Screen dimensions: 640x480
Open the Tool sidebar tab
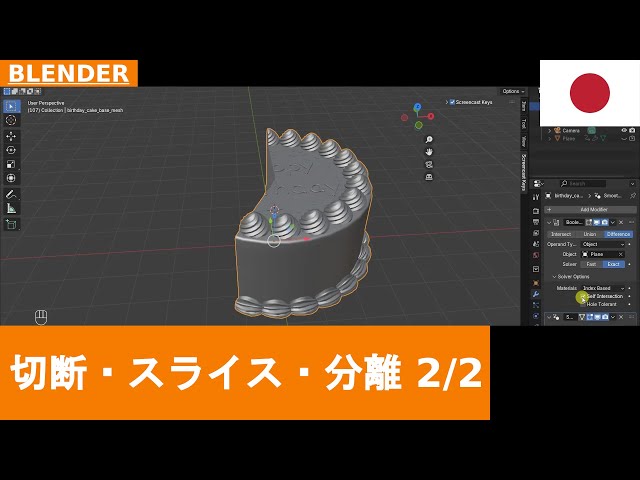coord(524,124)
